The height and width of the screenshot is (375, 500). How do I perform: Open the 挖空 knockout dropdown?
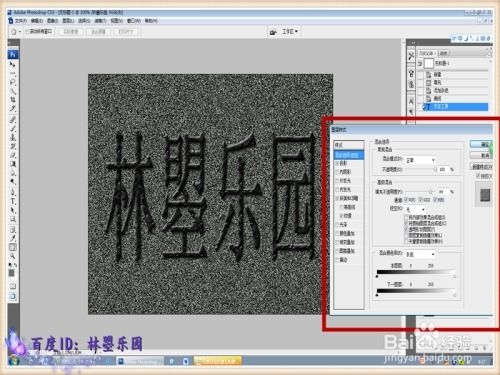pyautogui.click(x=415, y=209)
